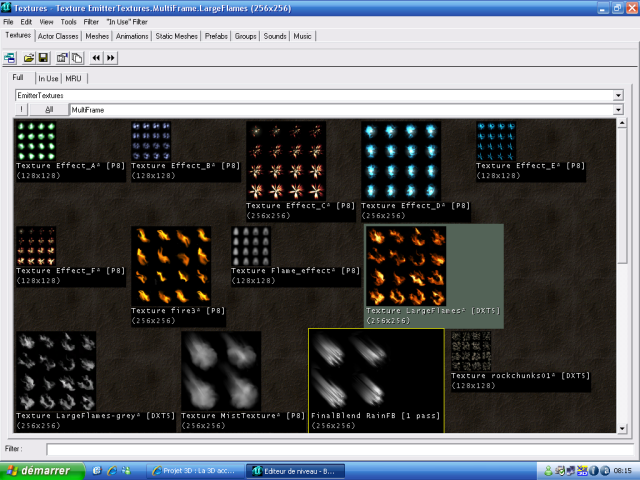The image size is (640, 480).
Task: Switch to the Actor Classes tab
Action: tap(58, 36)
